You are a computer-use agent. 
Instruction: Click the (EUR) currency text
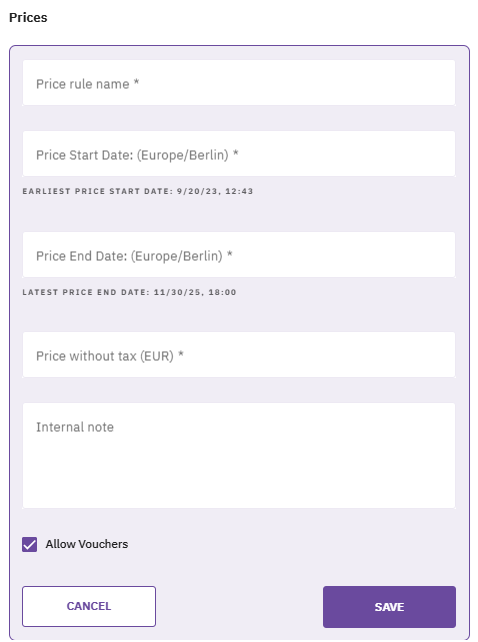pyautogui.click(x=157, y=356)
